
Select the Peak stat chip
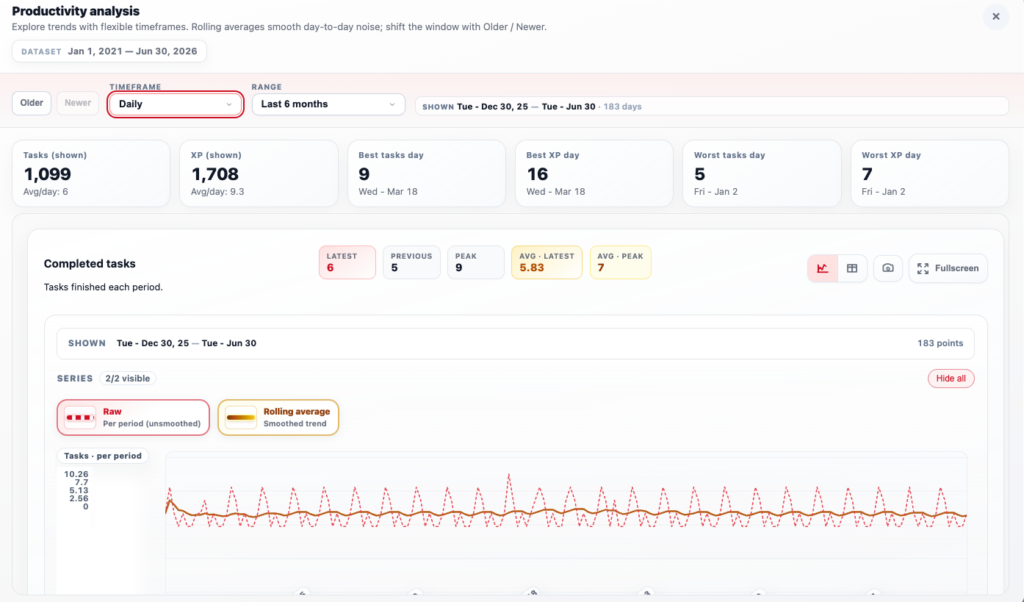click(474, 262)
